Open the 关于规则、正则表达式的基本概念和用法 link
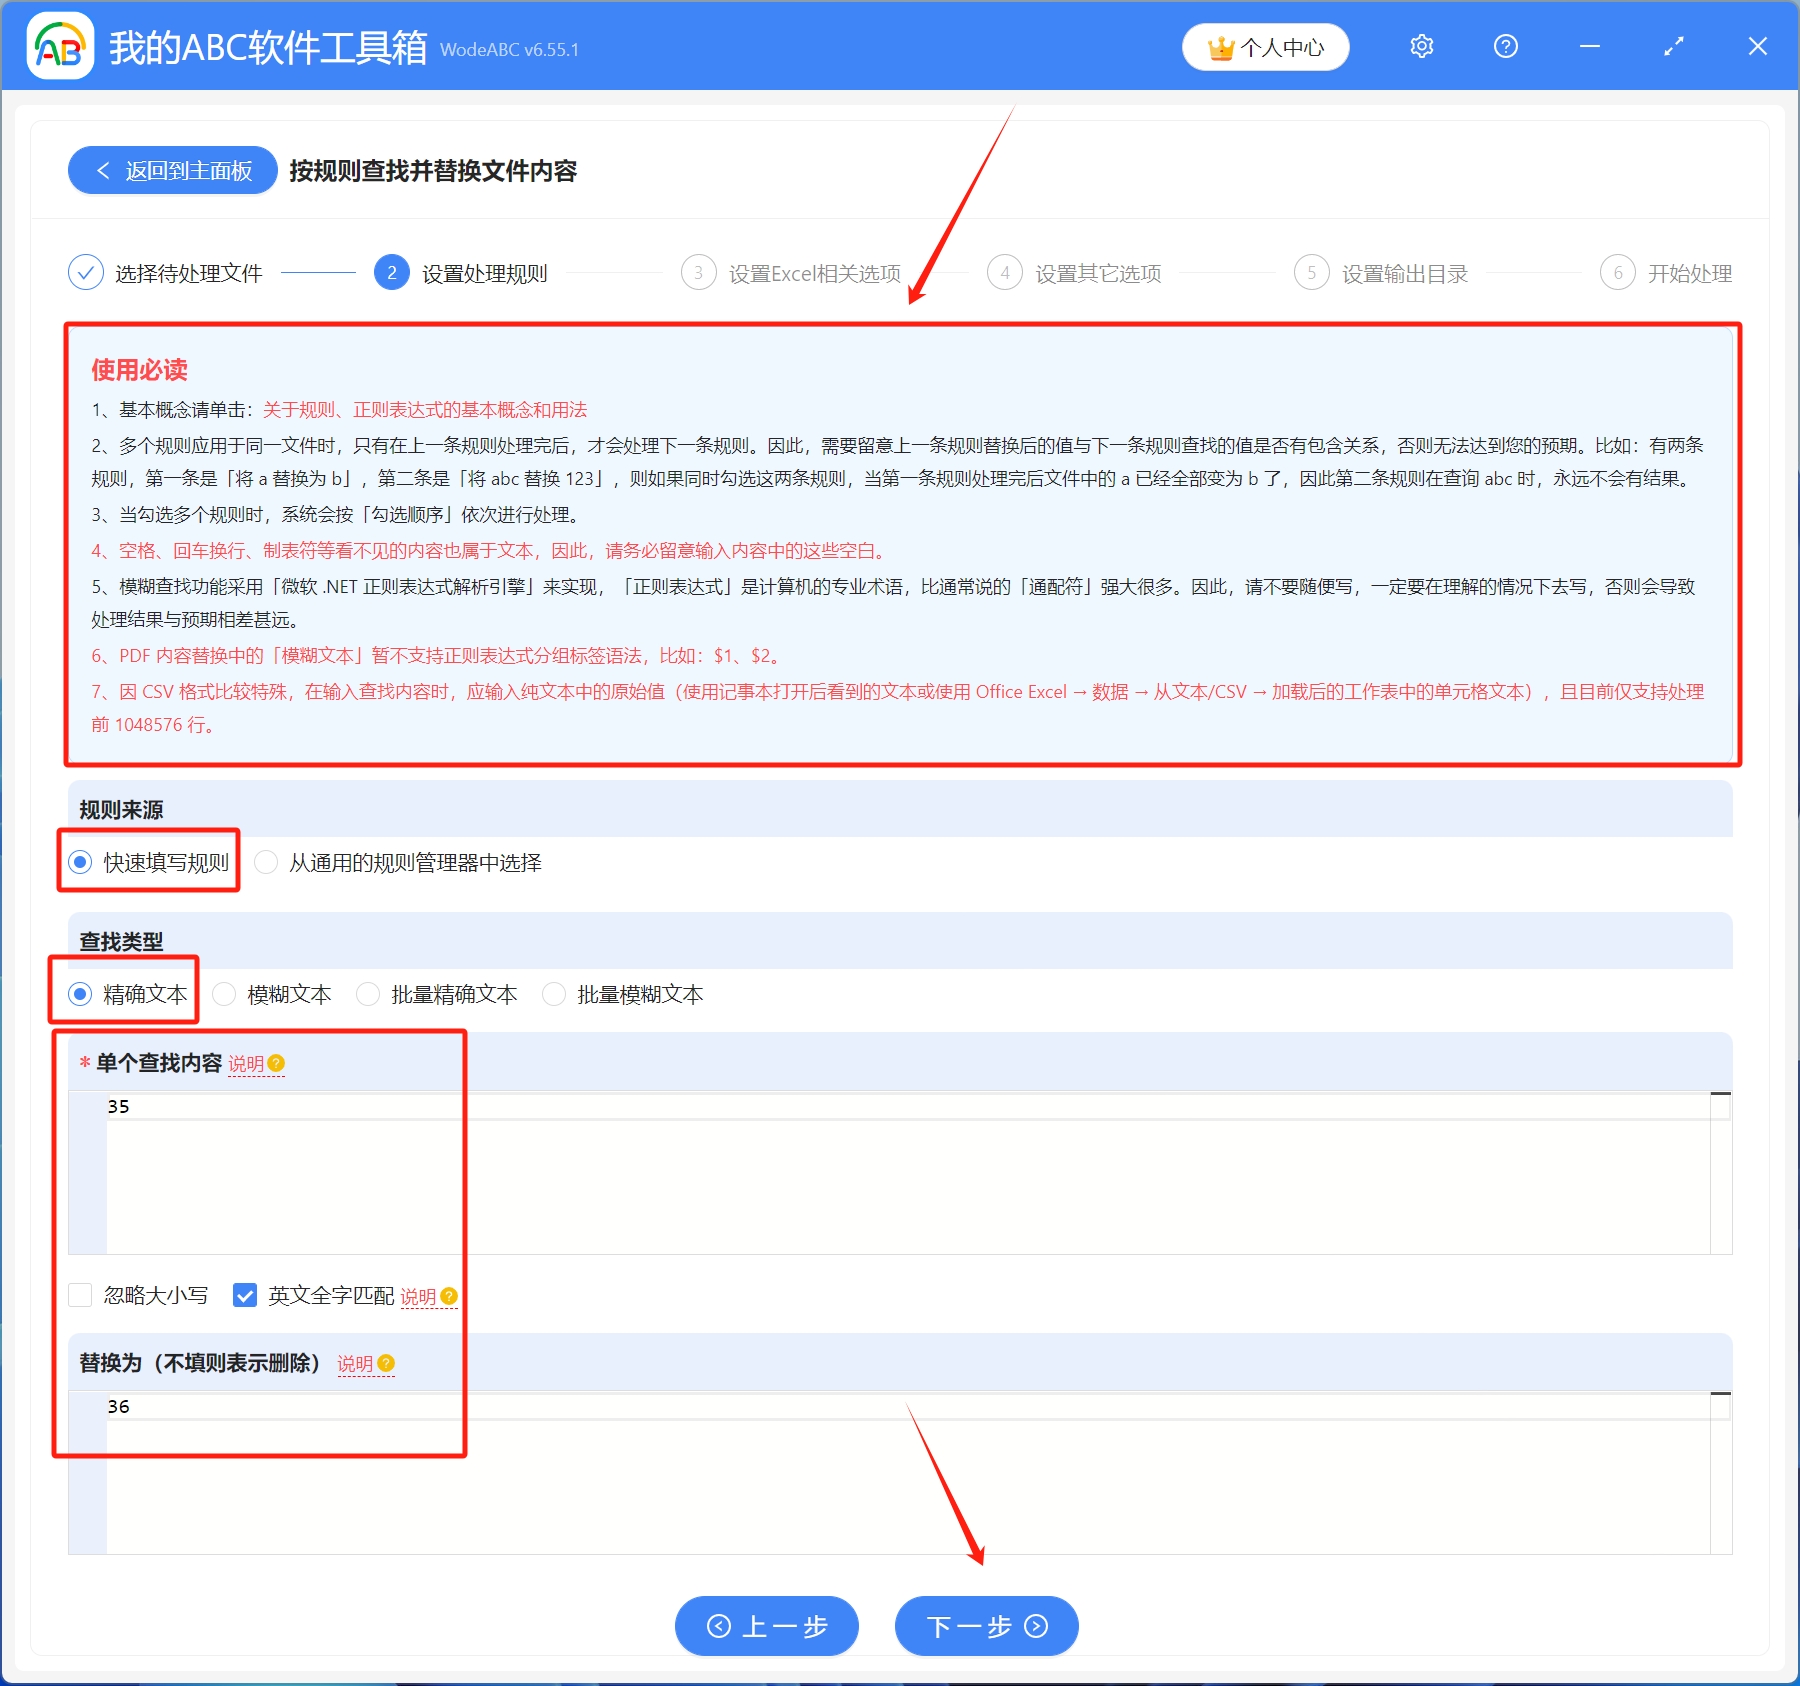This screenshot has width=1800, height=1686. pos(423,410)
